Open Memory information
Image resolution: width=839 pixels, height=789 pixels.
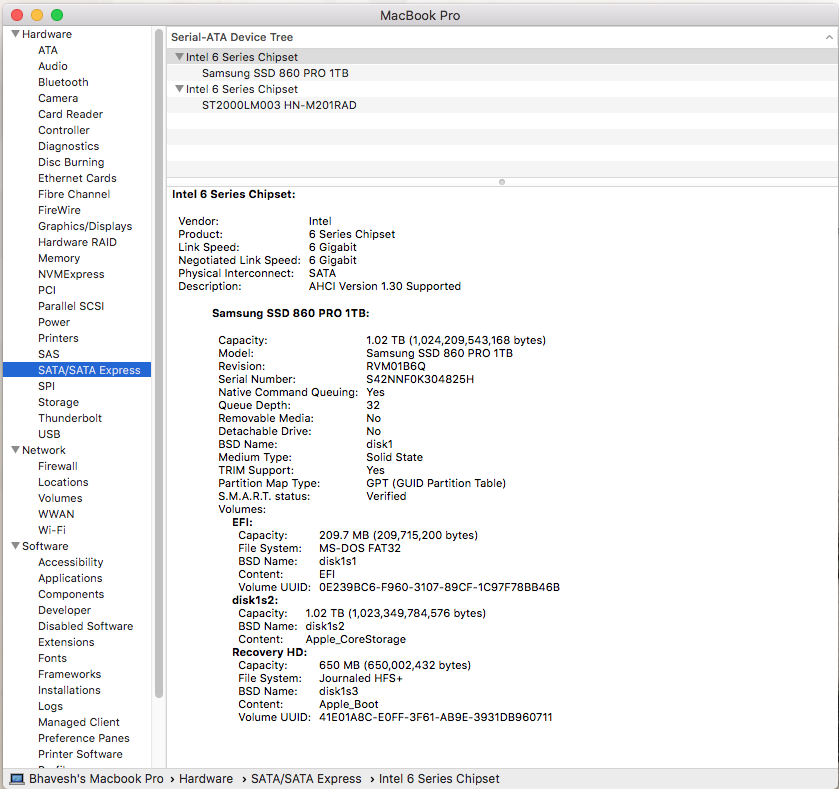[x=59, y=258]
